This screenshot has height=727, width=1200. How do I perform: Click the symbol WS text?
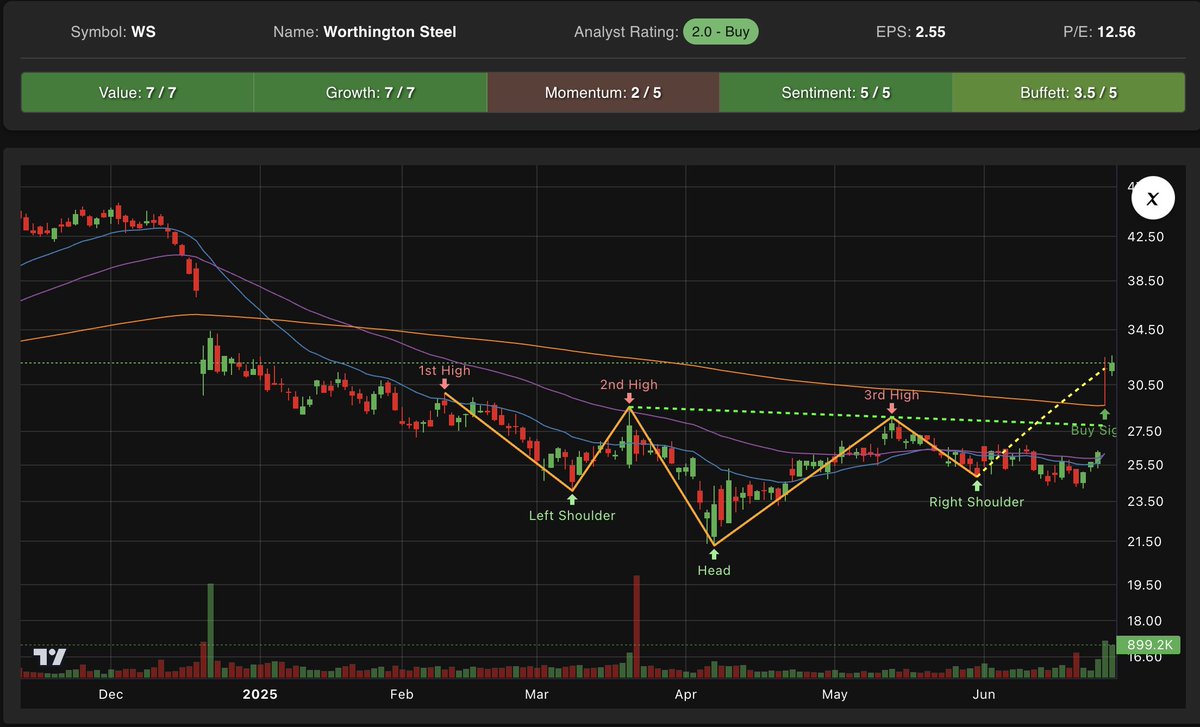144,32
